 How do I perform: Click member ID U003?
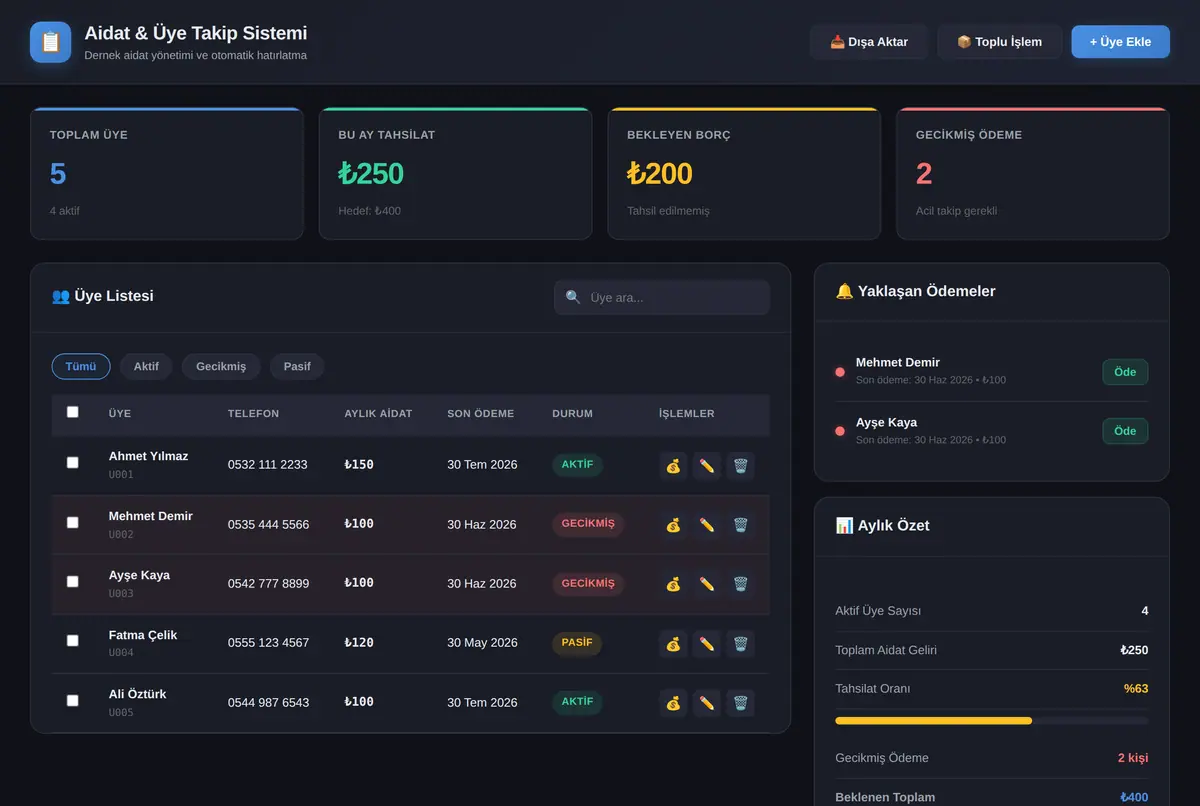coord(121,594)
